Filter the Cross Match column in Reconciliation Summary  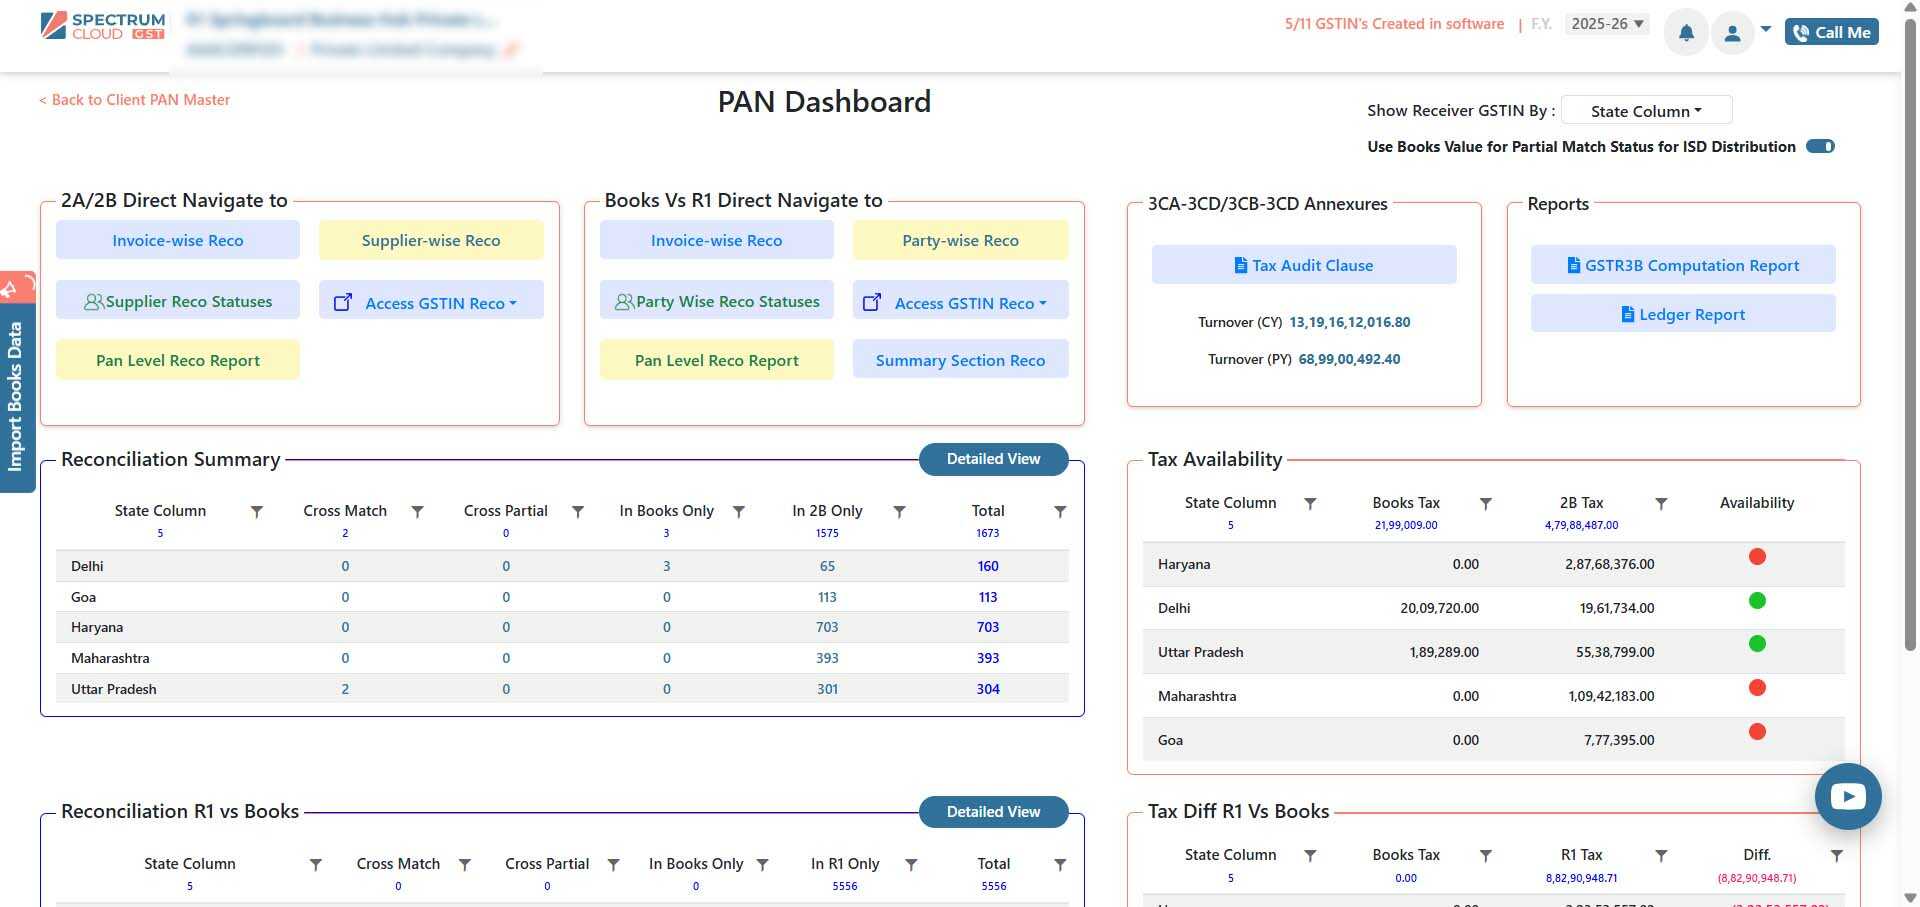(x=418, y=511)
